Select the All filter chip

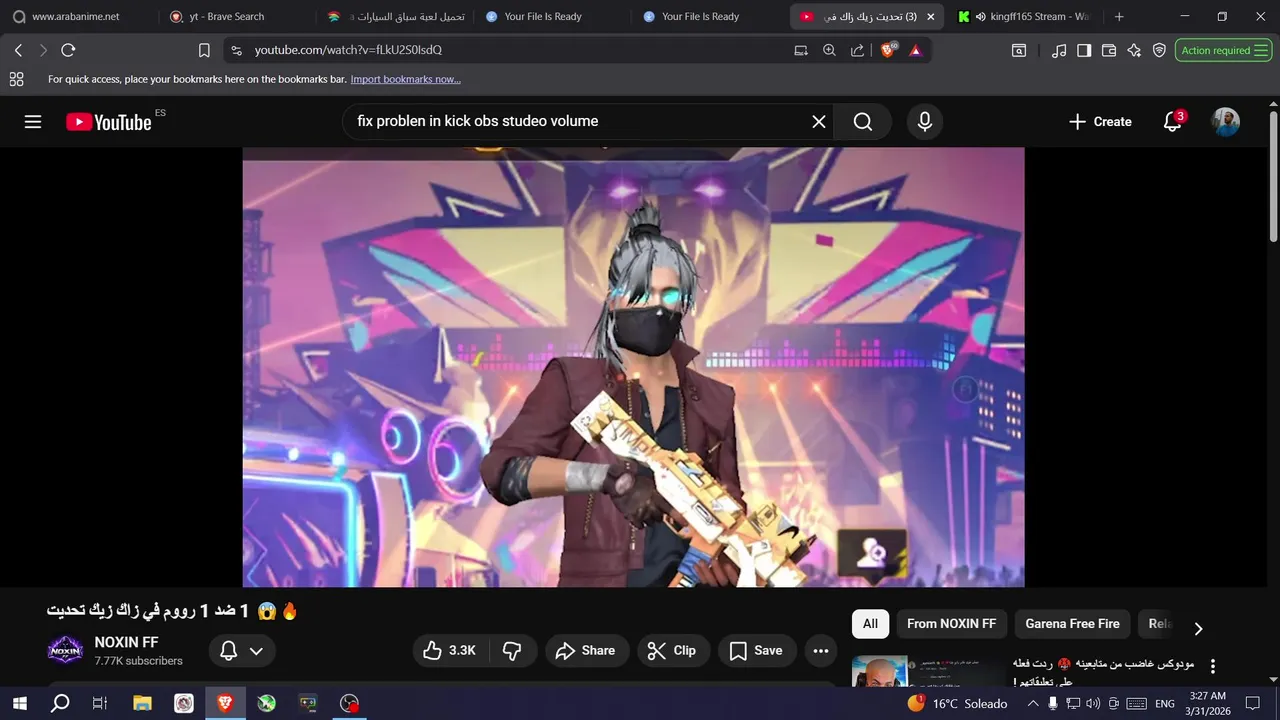870,624
